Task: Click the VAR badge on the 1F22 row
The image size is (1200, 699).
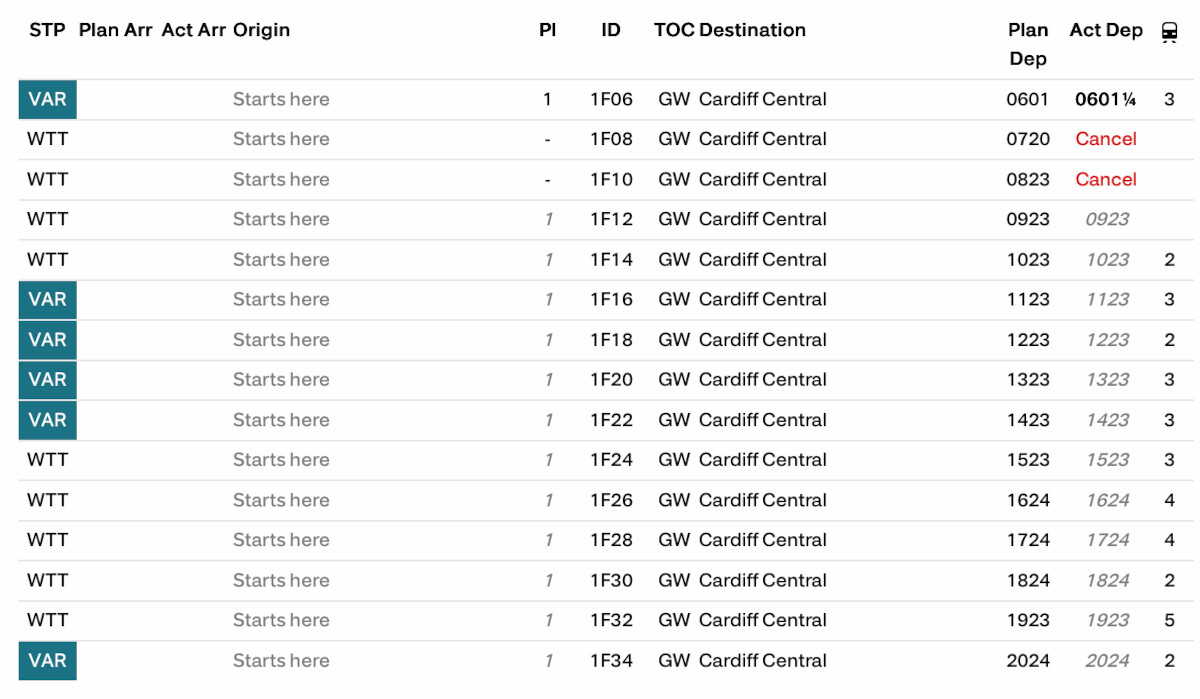Action: click(x=48, y=420)
